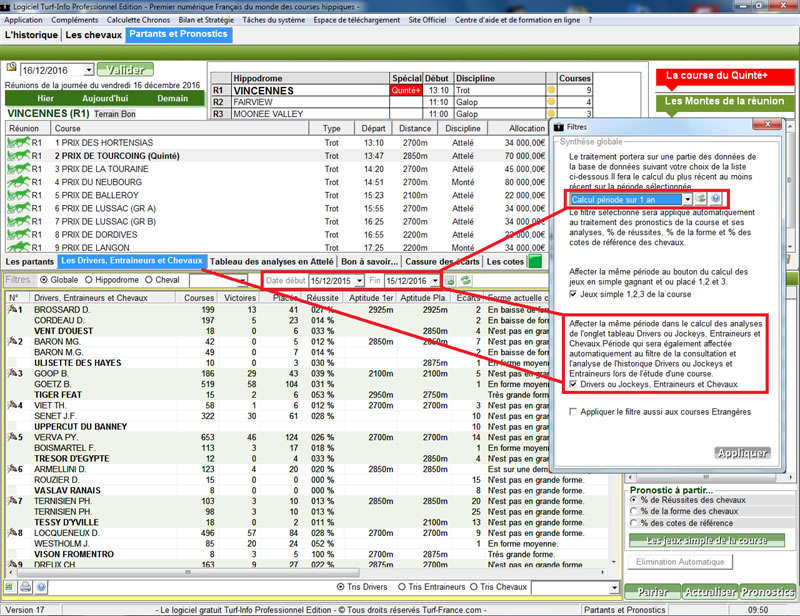Click the green refresh icon after the Fin date
The height and width of the screenshot is (616, 800).
[x=466, y=281]
